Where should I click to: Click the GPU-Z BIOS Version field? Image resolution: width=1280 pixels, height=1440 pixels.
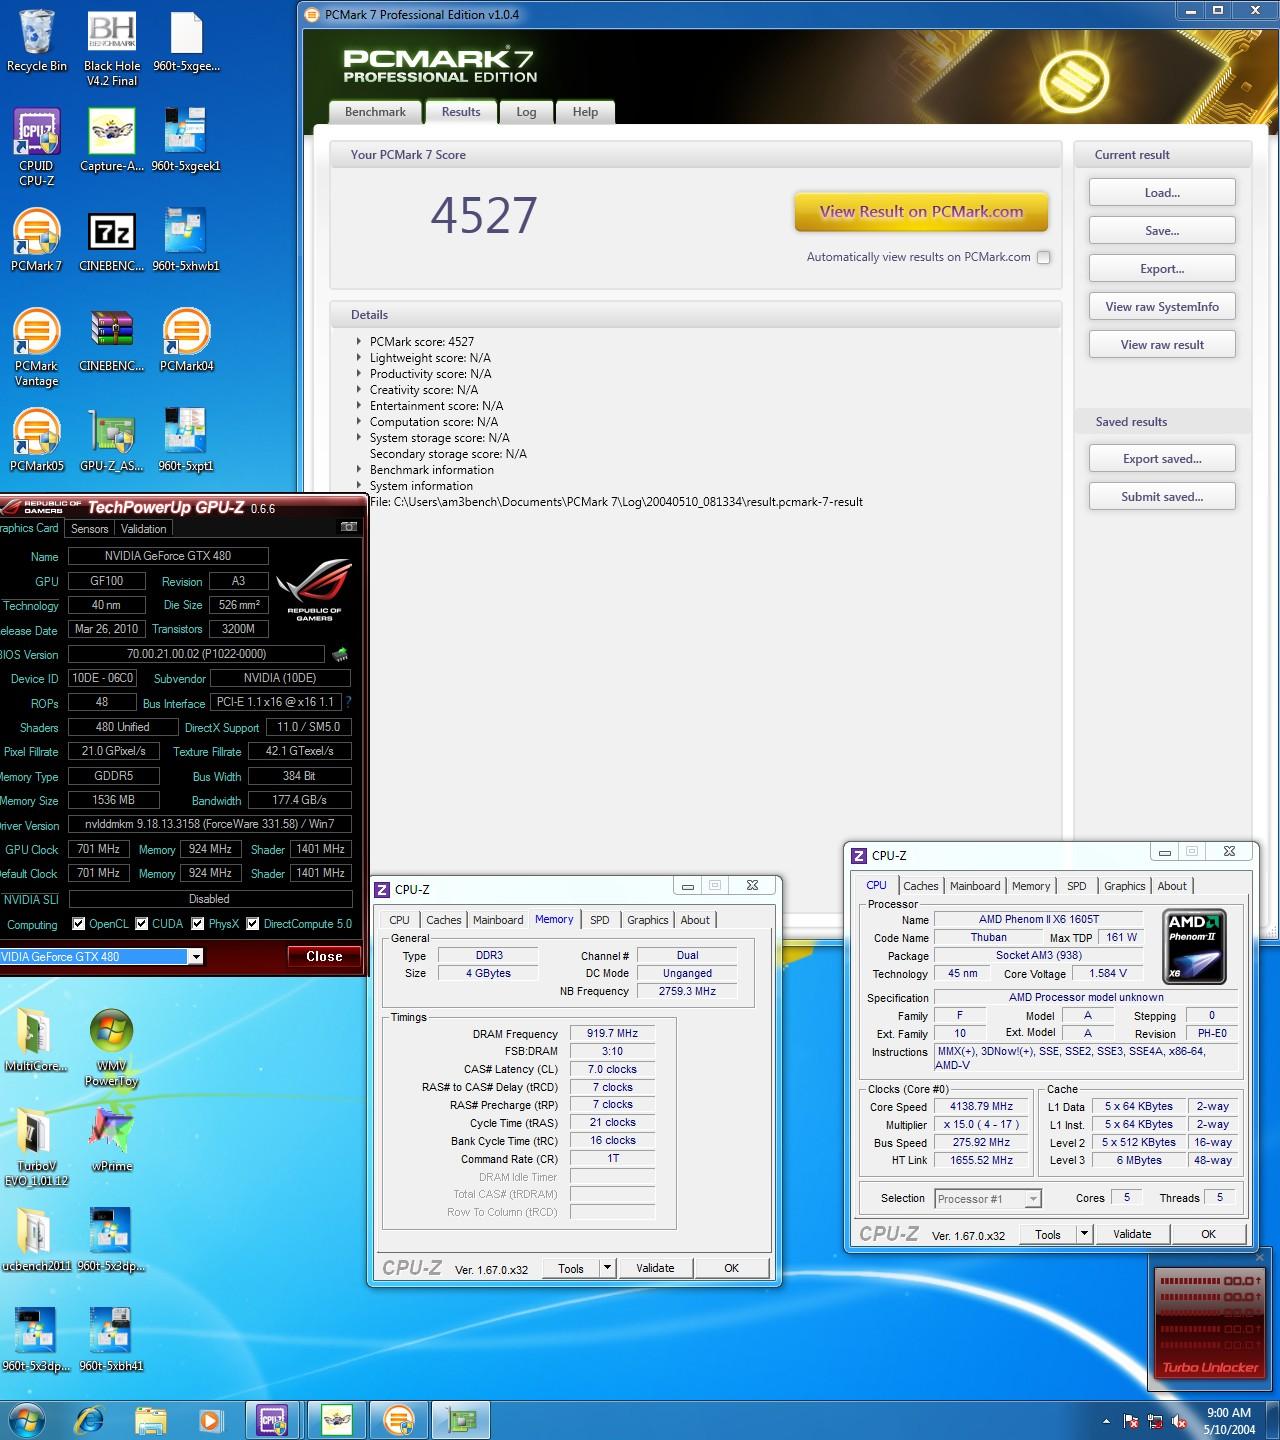pyautogui.click(x=196, y=654)
